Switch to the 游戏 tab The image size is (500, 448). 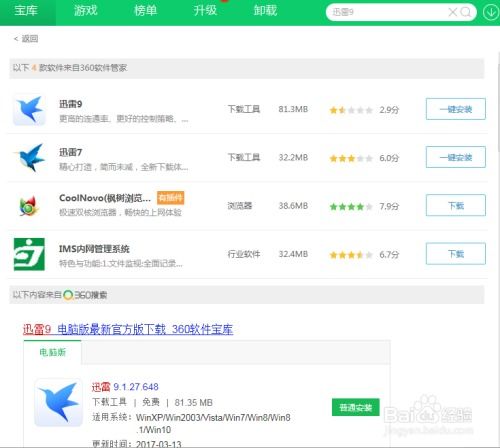click(x=86, y=11)
